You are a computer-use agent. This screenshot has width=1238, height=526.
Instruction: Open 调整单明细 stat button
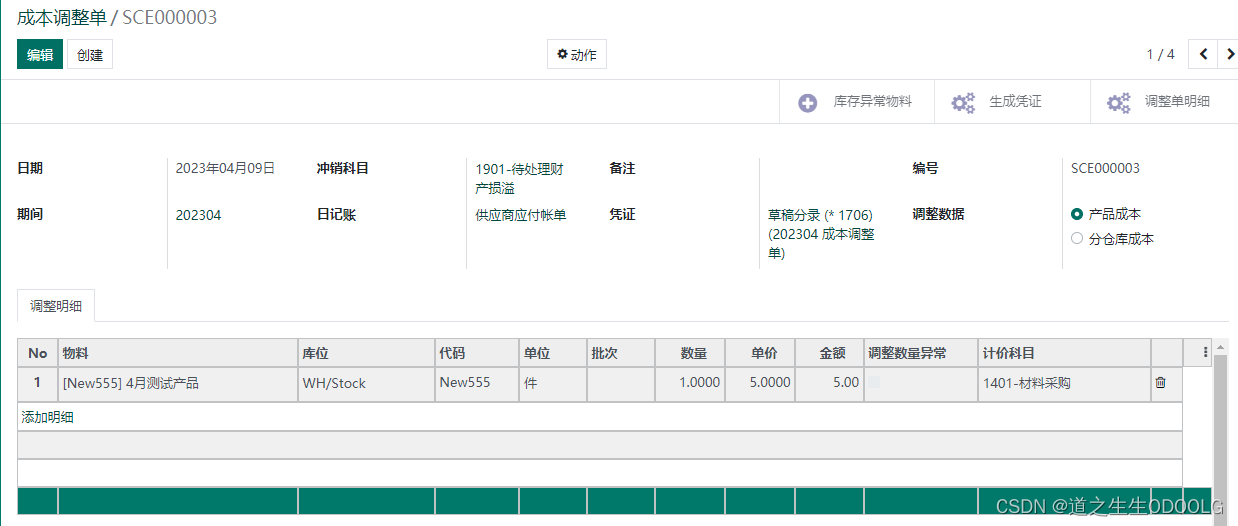(1164, 102)
